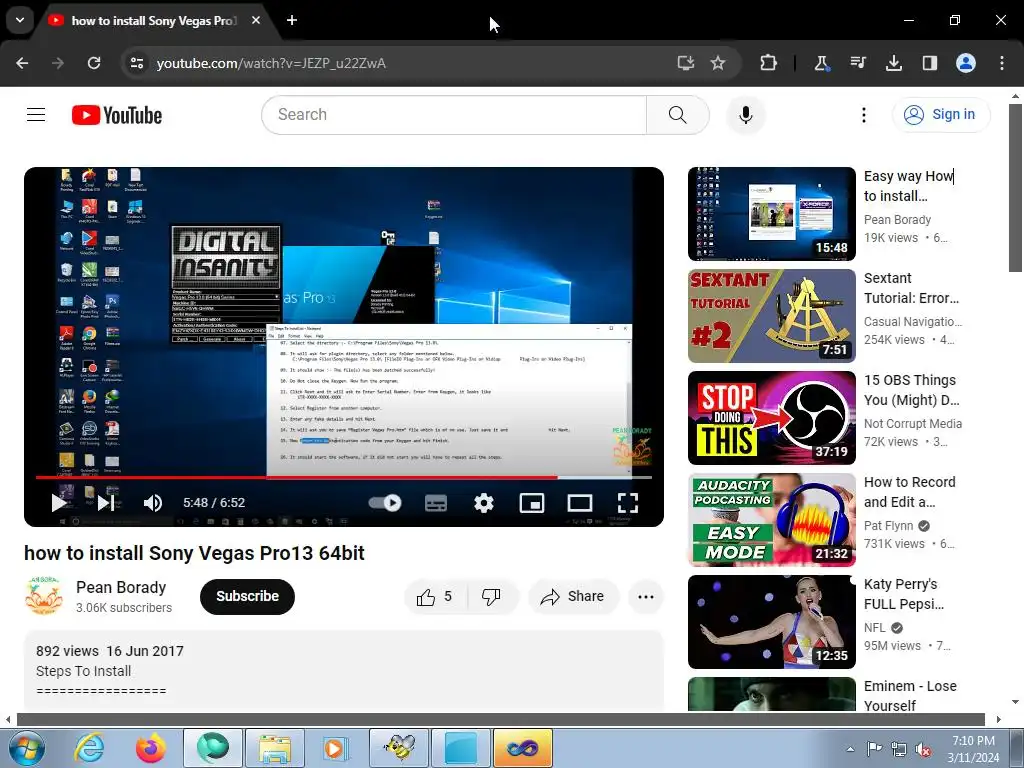Install app icon in address bar
This screenshot has width=1024, height=768.
point(685,63)
